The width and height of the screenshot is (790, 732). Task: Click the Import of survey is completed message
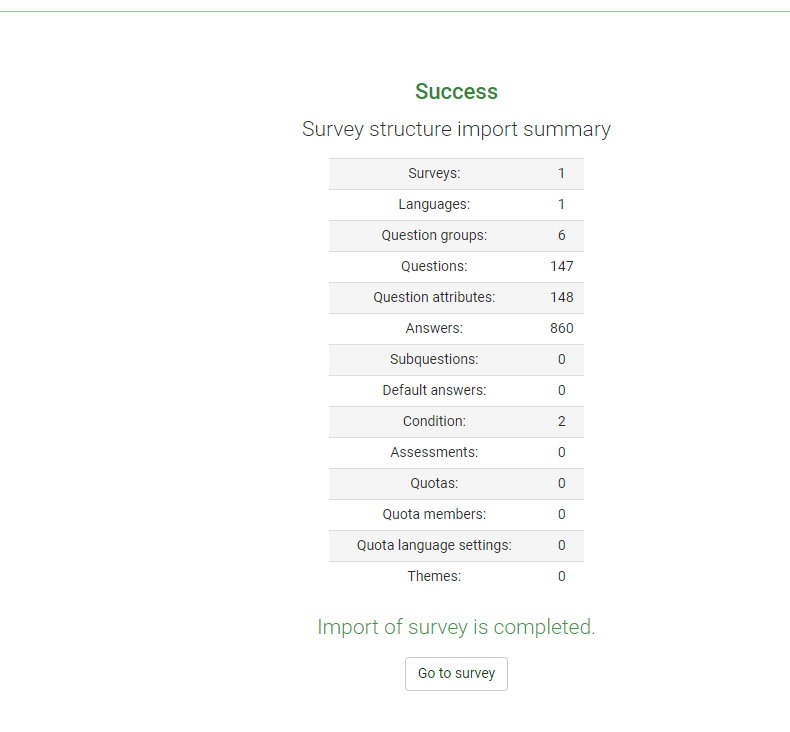[456, 627]
